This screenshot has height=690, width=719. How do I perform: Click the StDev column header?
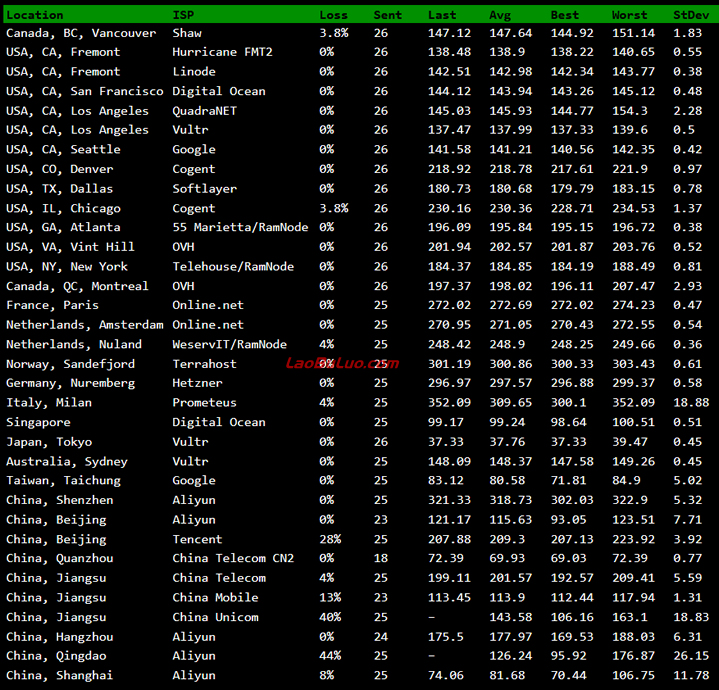click(691, 15)
